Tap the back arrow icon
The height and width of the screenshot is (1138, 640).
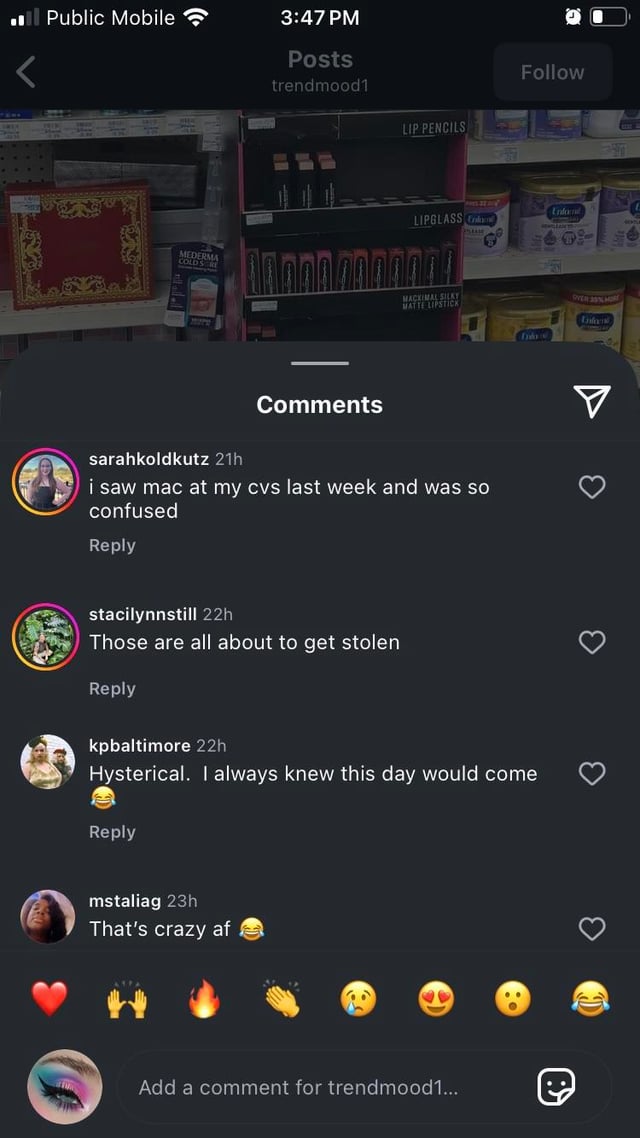(26, 73)
